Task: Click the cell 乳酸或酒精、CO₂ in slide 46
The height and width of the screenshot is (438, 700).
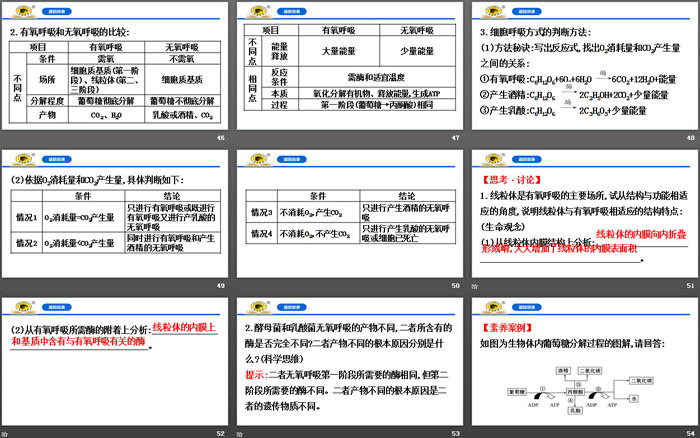Action: (183, 115)
